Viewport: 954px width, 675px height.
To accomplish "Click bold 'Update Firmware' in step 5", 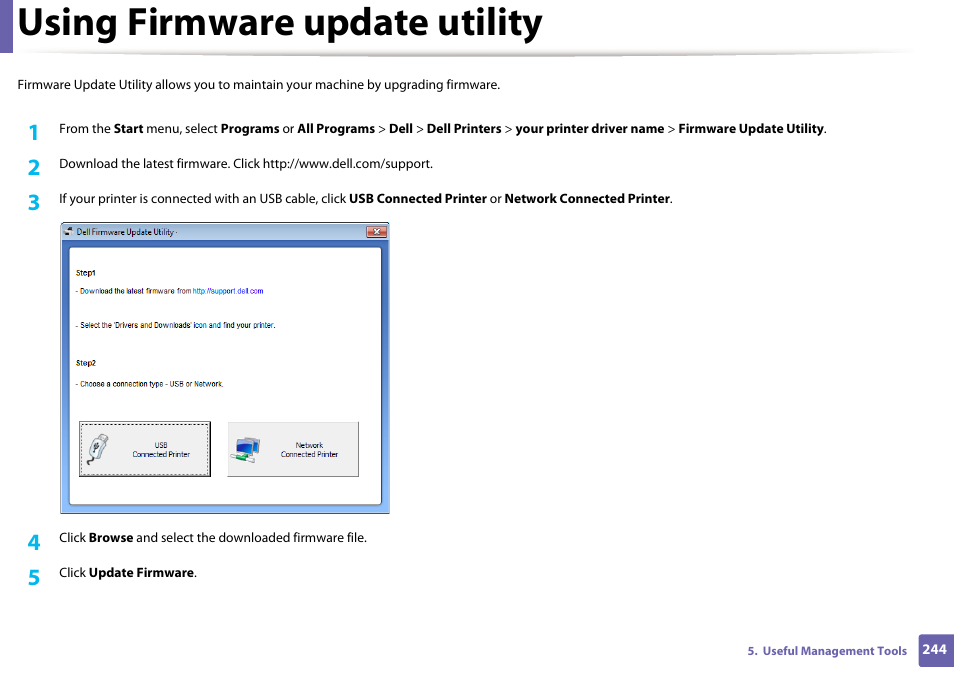I will [141, 573].
